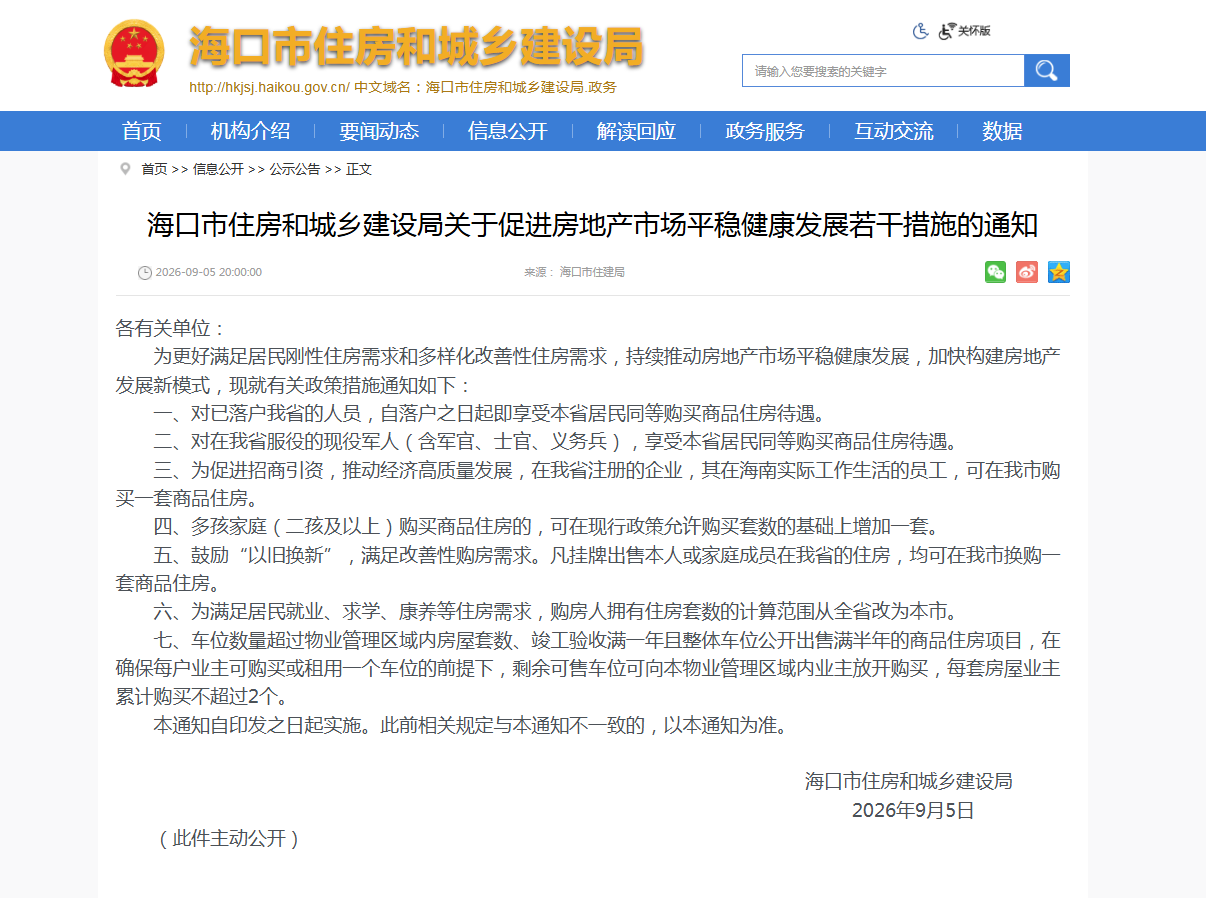Open the 解读回应 navigation tab
Image resolution: width=1206 pixels, height=898 pixels.
(636, 131)
